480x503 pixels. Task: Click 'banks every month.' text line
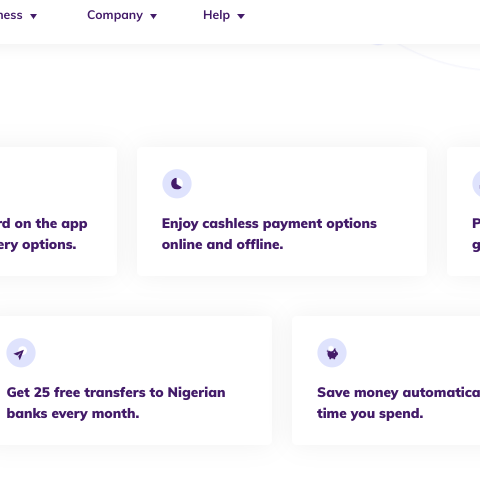[x=73, y=413]
